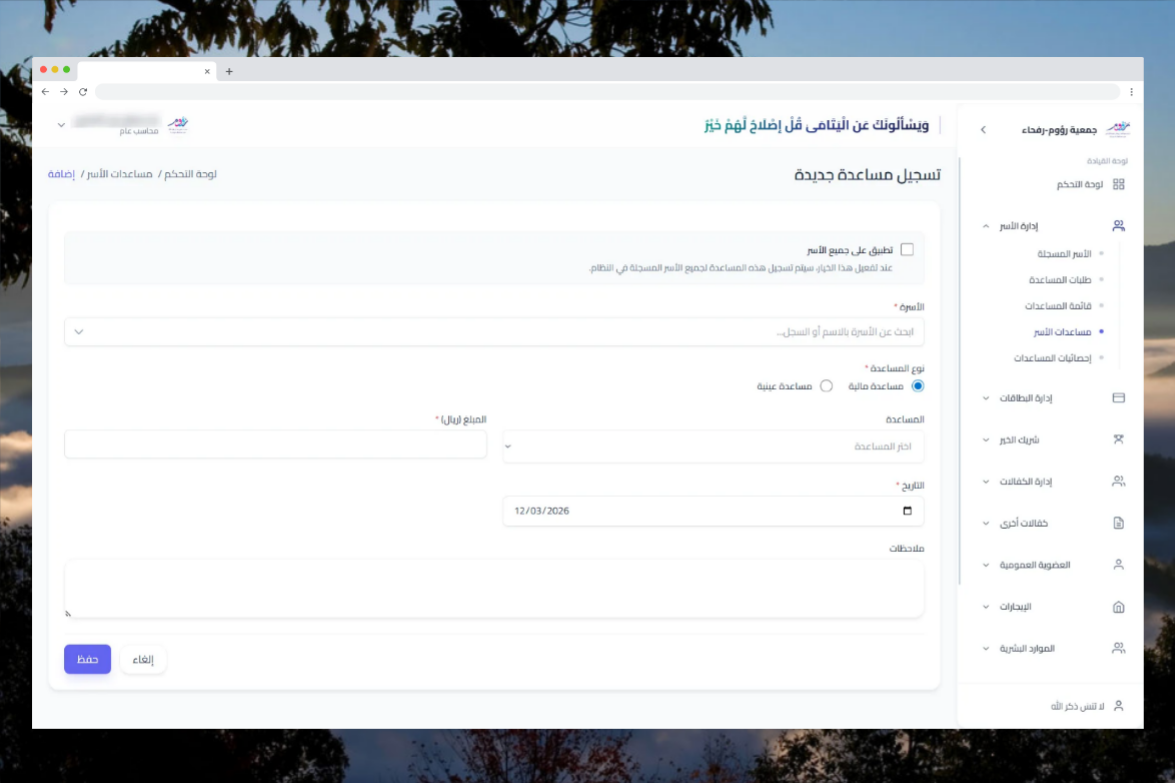The image size is (1175, 783).
Task: Open إحصائيات المساعدات in the sidebar
Action: pyautogui.click(x=1053, y=358)
